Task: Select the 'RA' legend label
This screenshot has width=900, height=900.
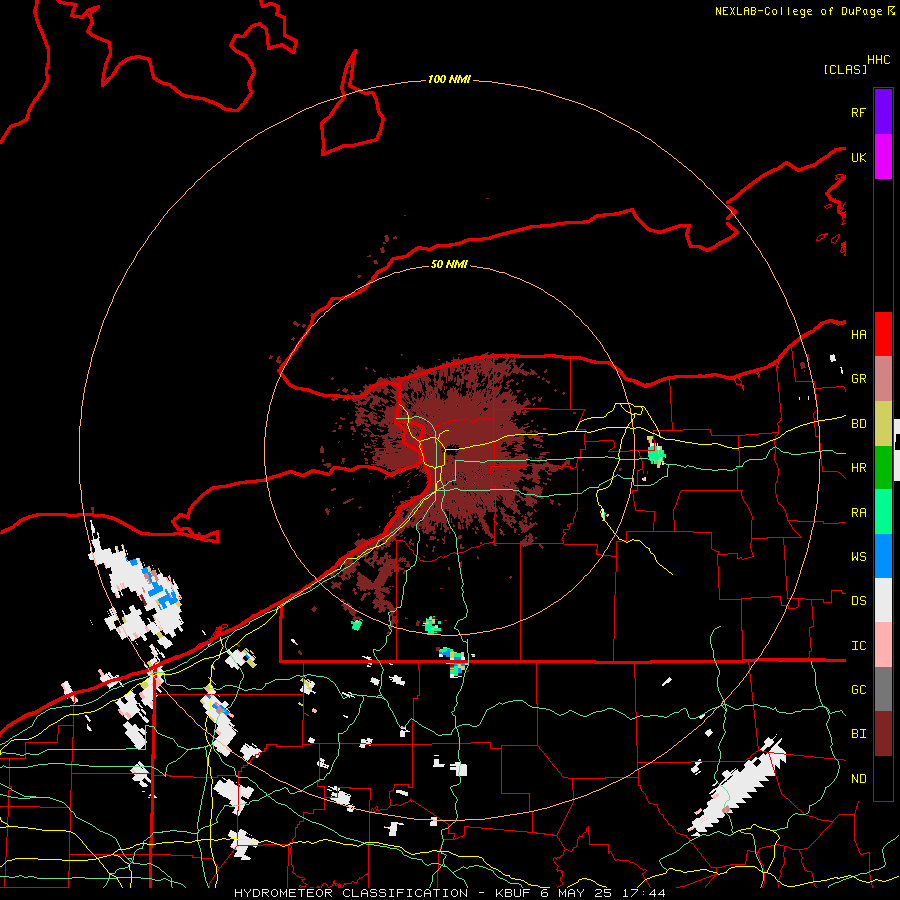Action: click(858, 513)
